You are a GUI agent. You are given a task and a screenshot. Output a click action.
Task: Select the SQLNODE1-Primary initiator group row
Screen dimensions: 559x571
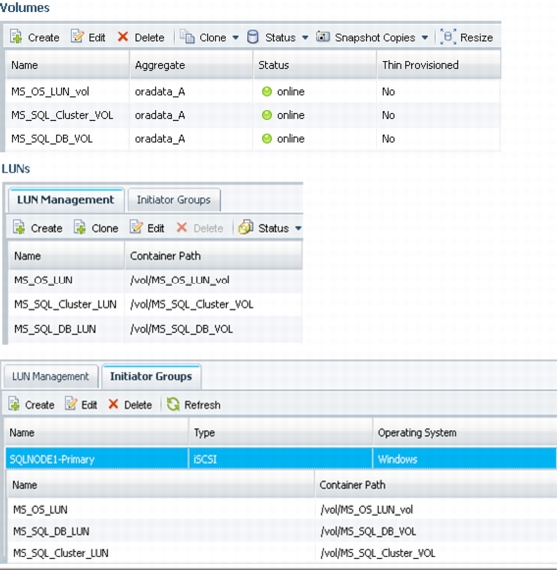pyautogui.click(x=281, y=459)
